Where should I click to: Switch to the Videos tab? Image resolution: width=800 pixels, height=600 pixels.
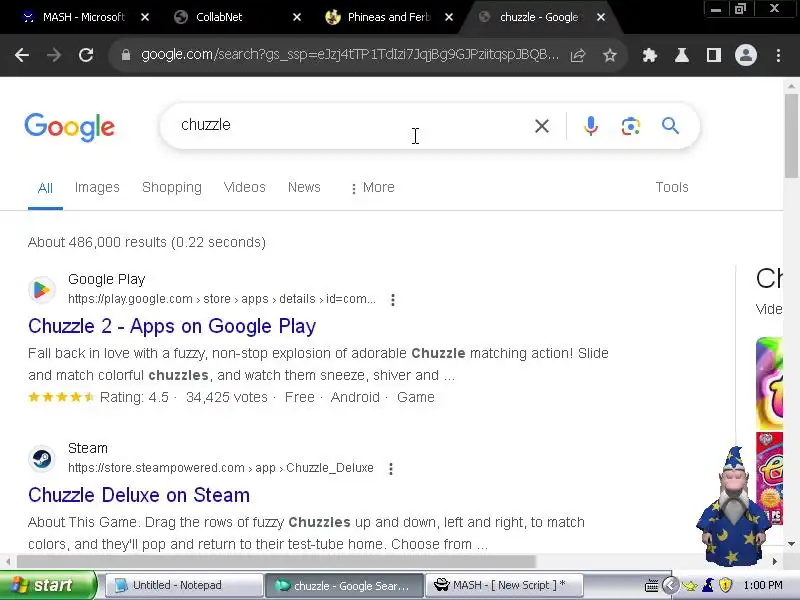click(x=244, y=187)
